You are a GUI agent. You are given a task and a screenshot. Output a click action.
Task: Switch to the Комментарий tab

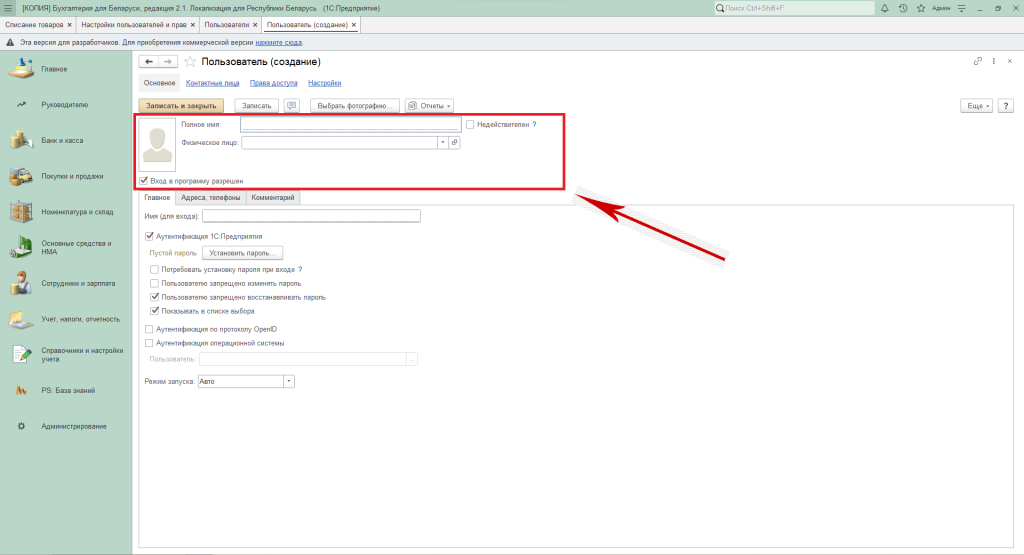click(x=272, y=198)
